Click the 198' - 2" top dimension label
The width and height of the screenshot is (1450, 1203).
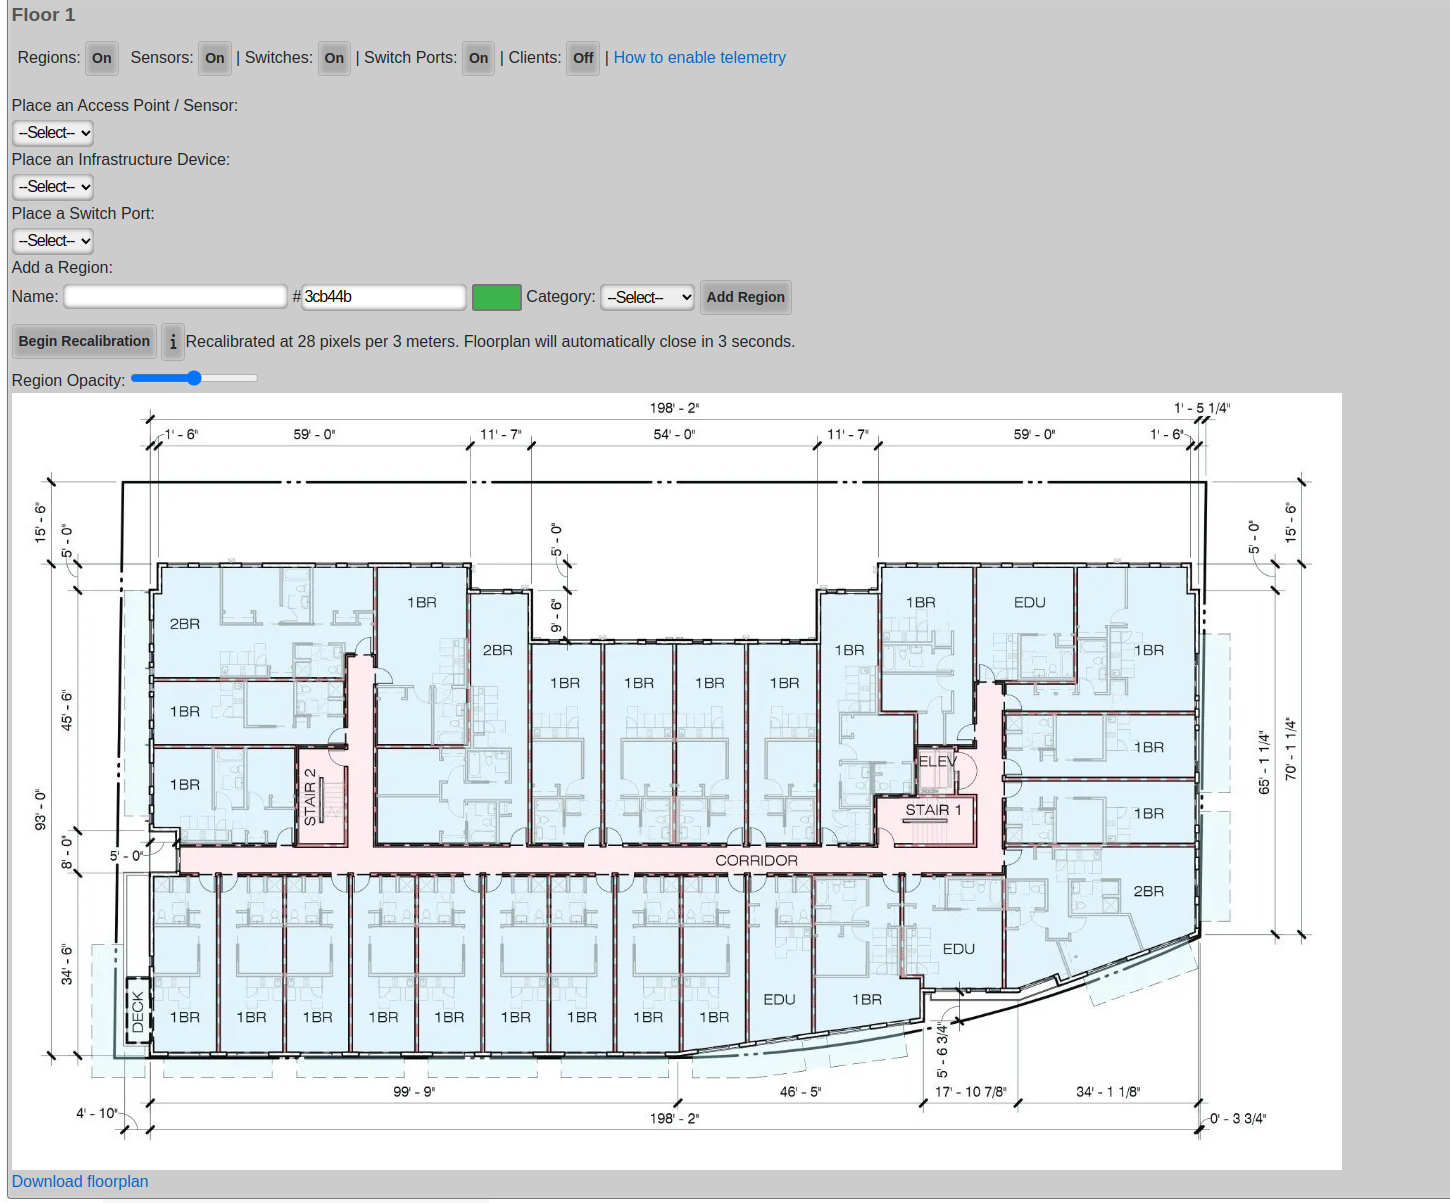click(x=674, y=408)
